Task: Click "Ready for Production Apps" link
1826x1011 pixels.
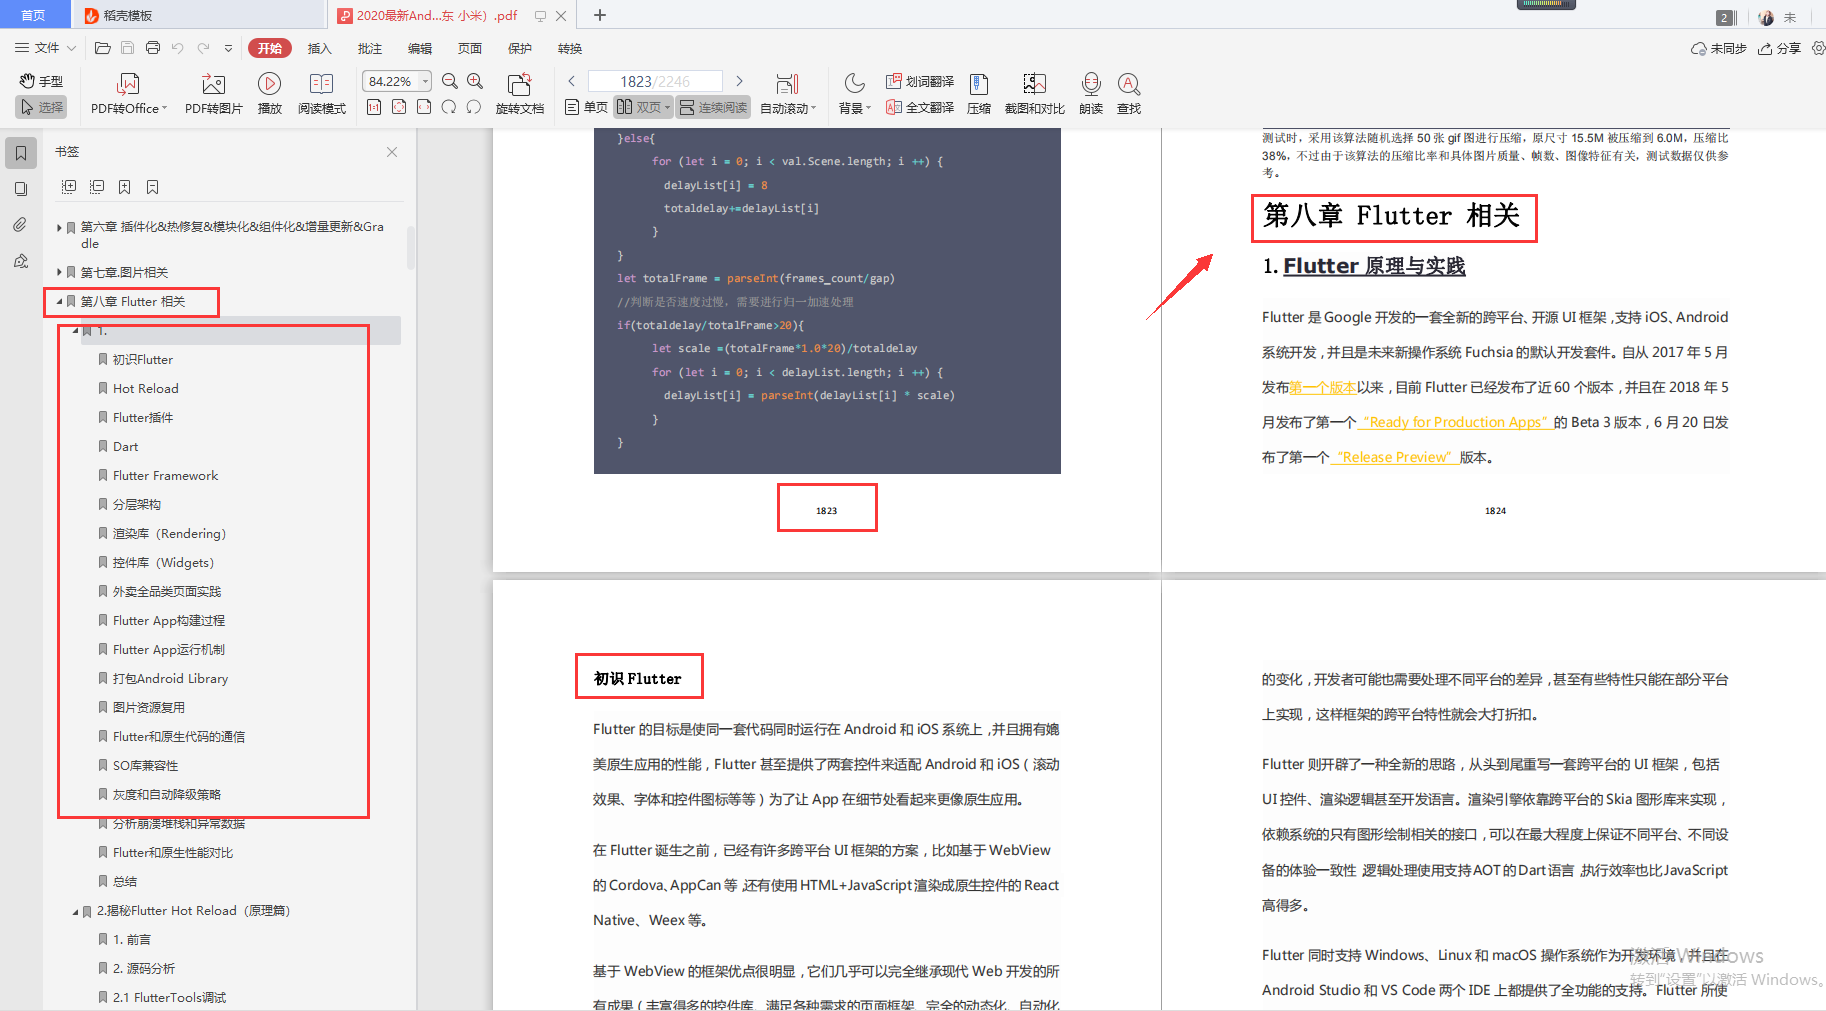Action: tap(1455, 422)
